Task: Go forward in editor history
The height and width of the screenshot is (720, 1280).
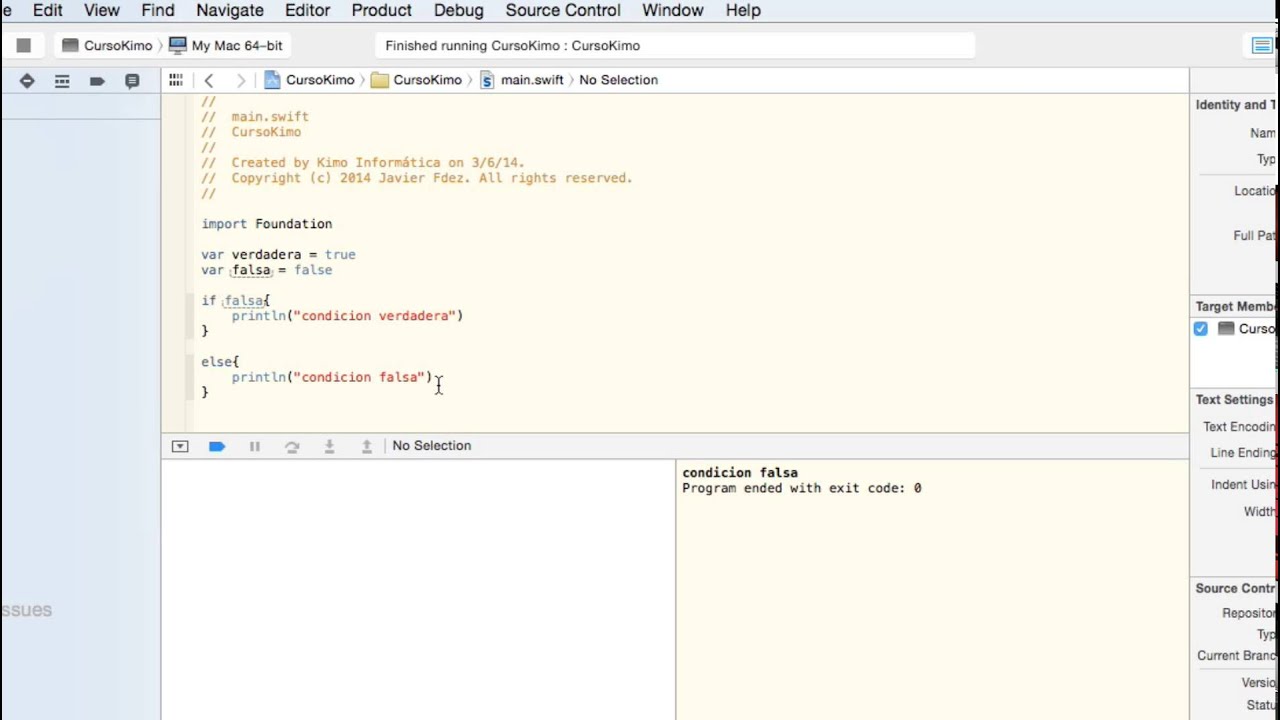Action: click(240, 80)
